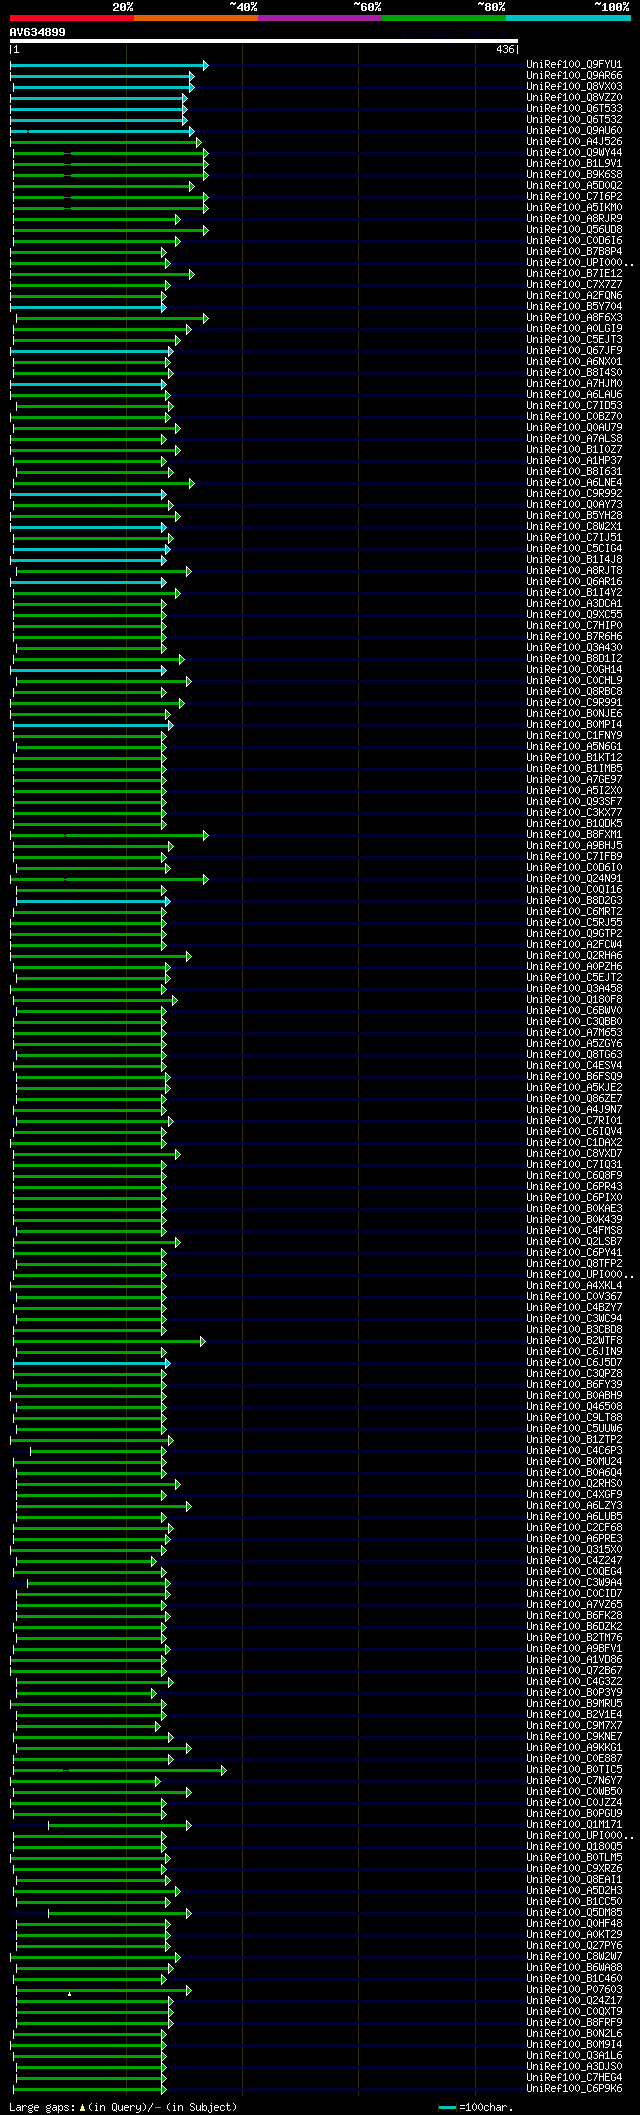This screenshot has width=640, height=2115.
Task: Select subject UniRef100_Q56UD8
Action: click(x=574, y=230)
